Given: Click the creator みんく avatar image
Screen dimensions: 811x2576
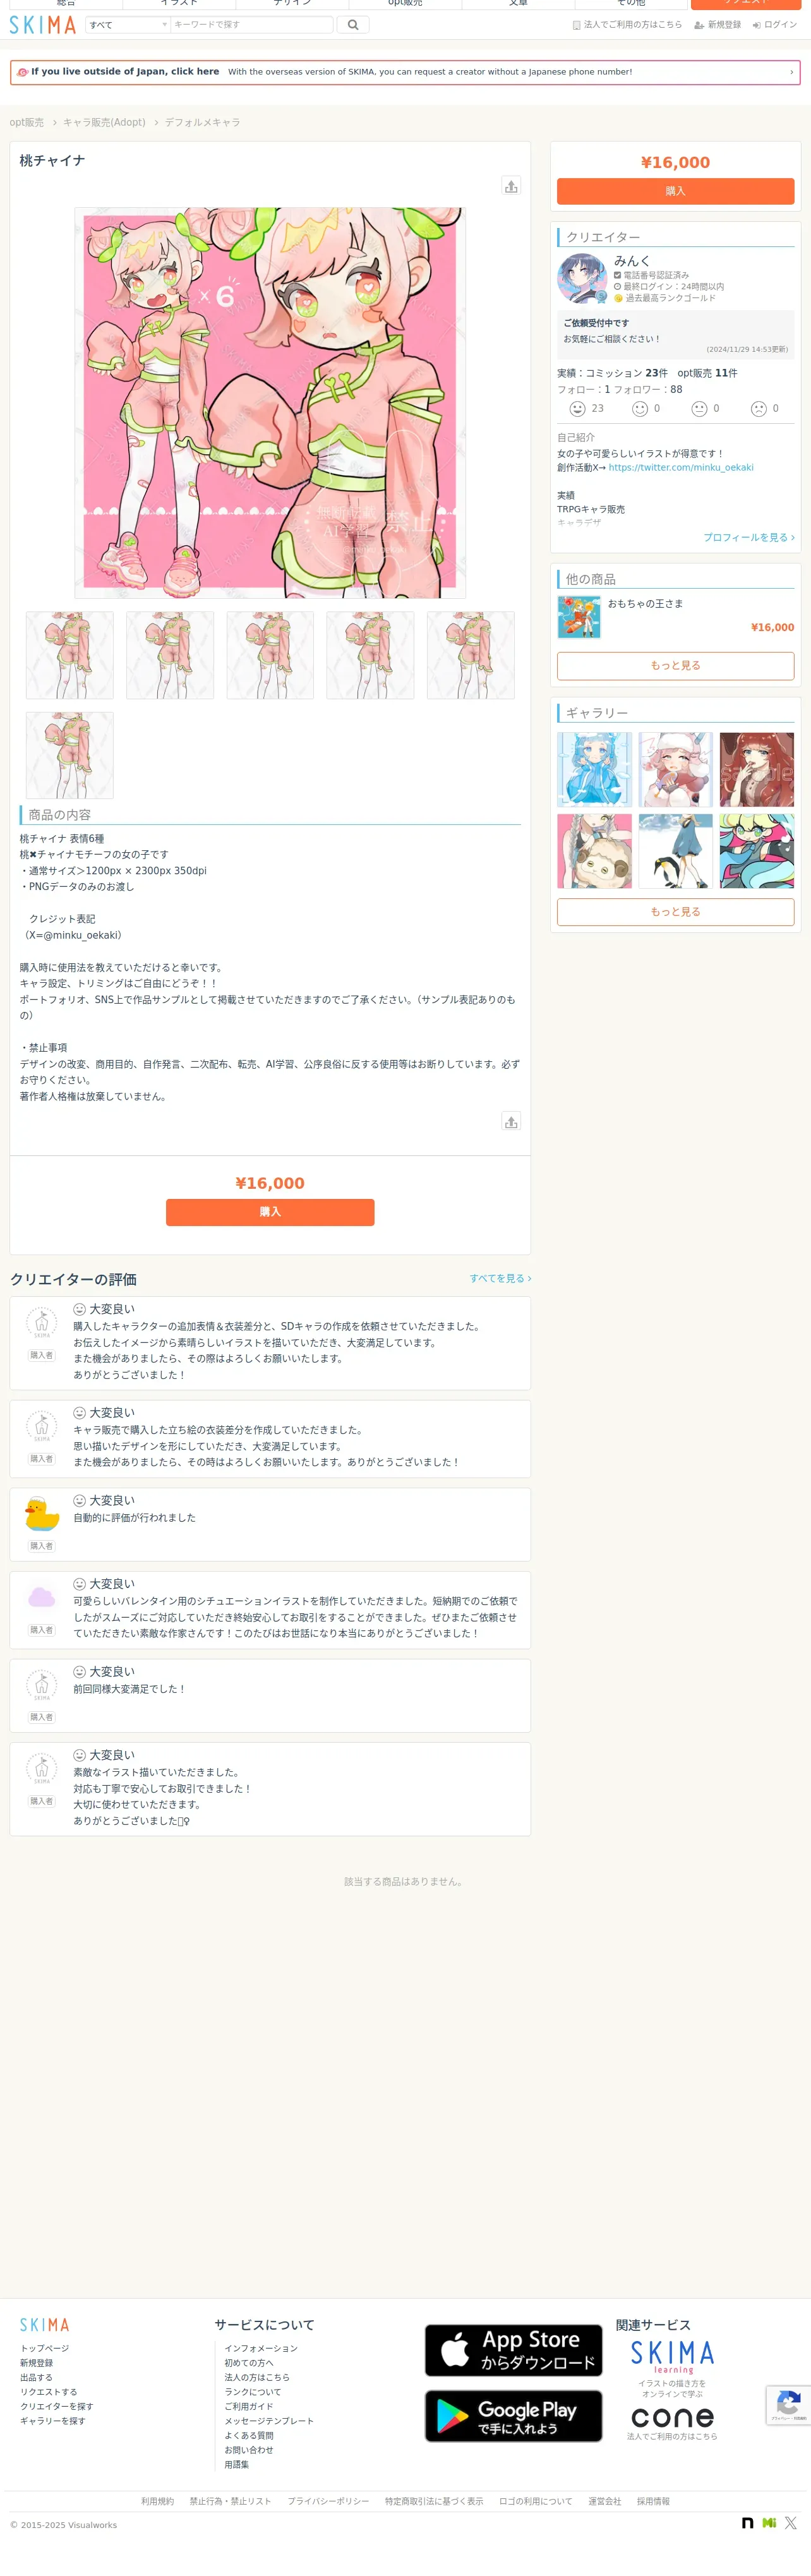Looking at the screenshot, I should point(582,278).
